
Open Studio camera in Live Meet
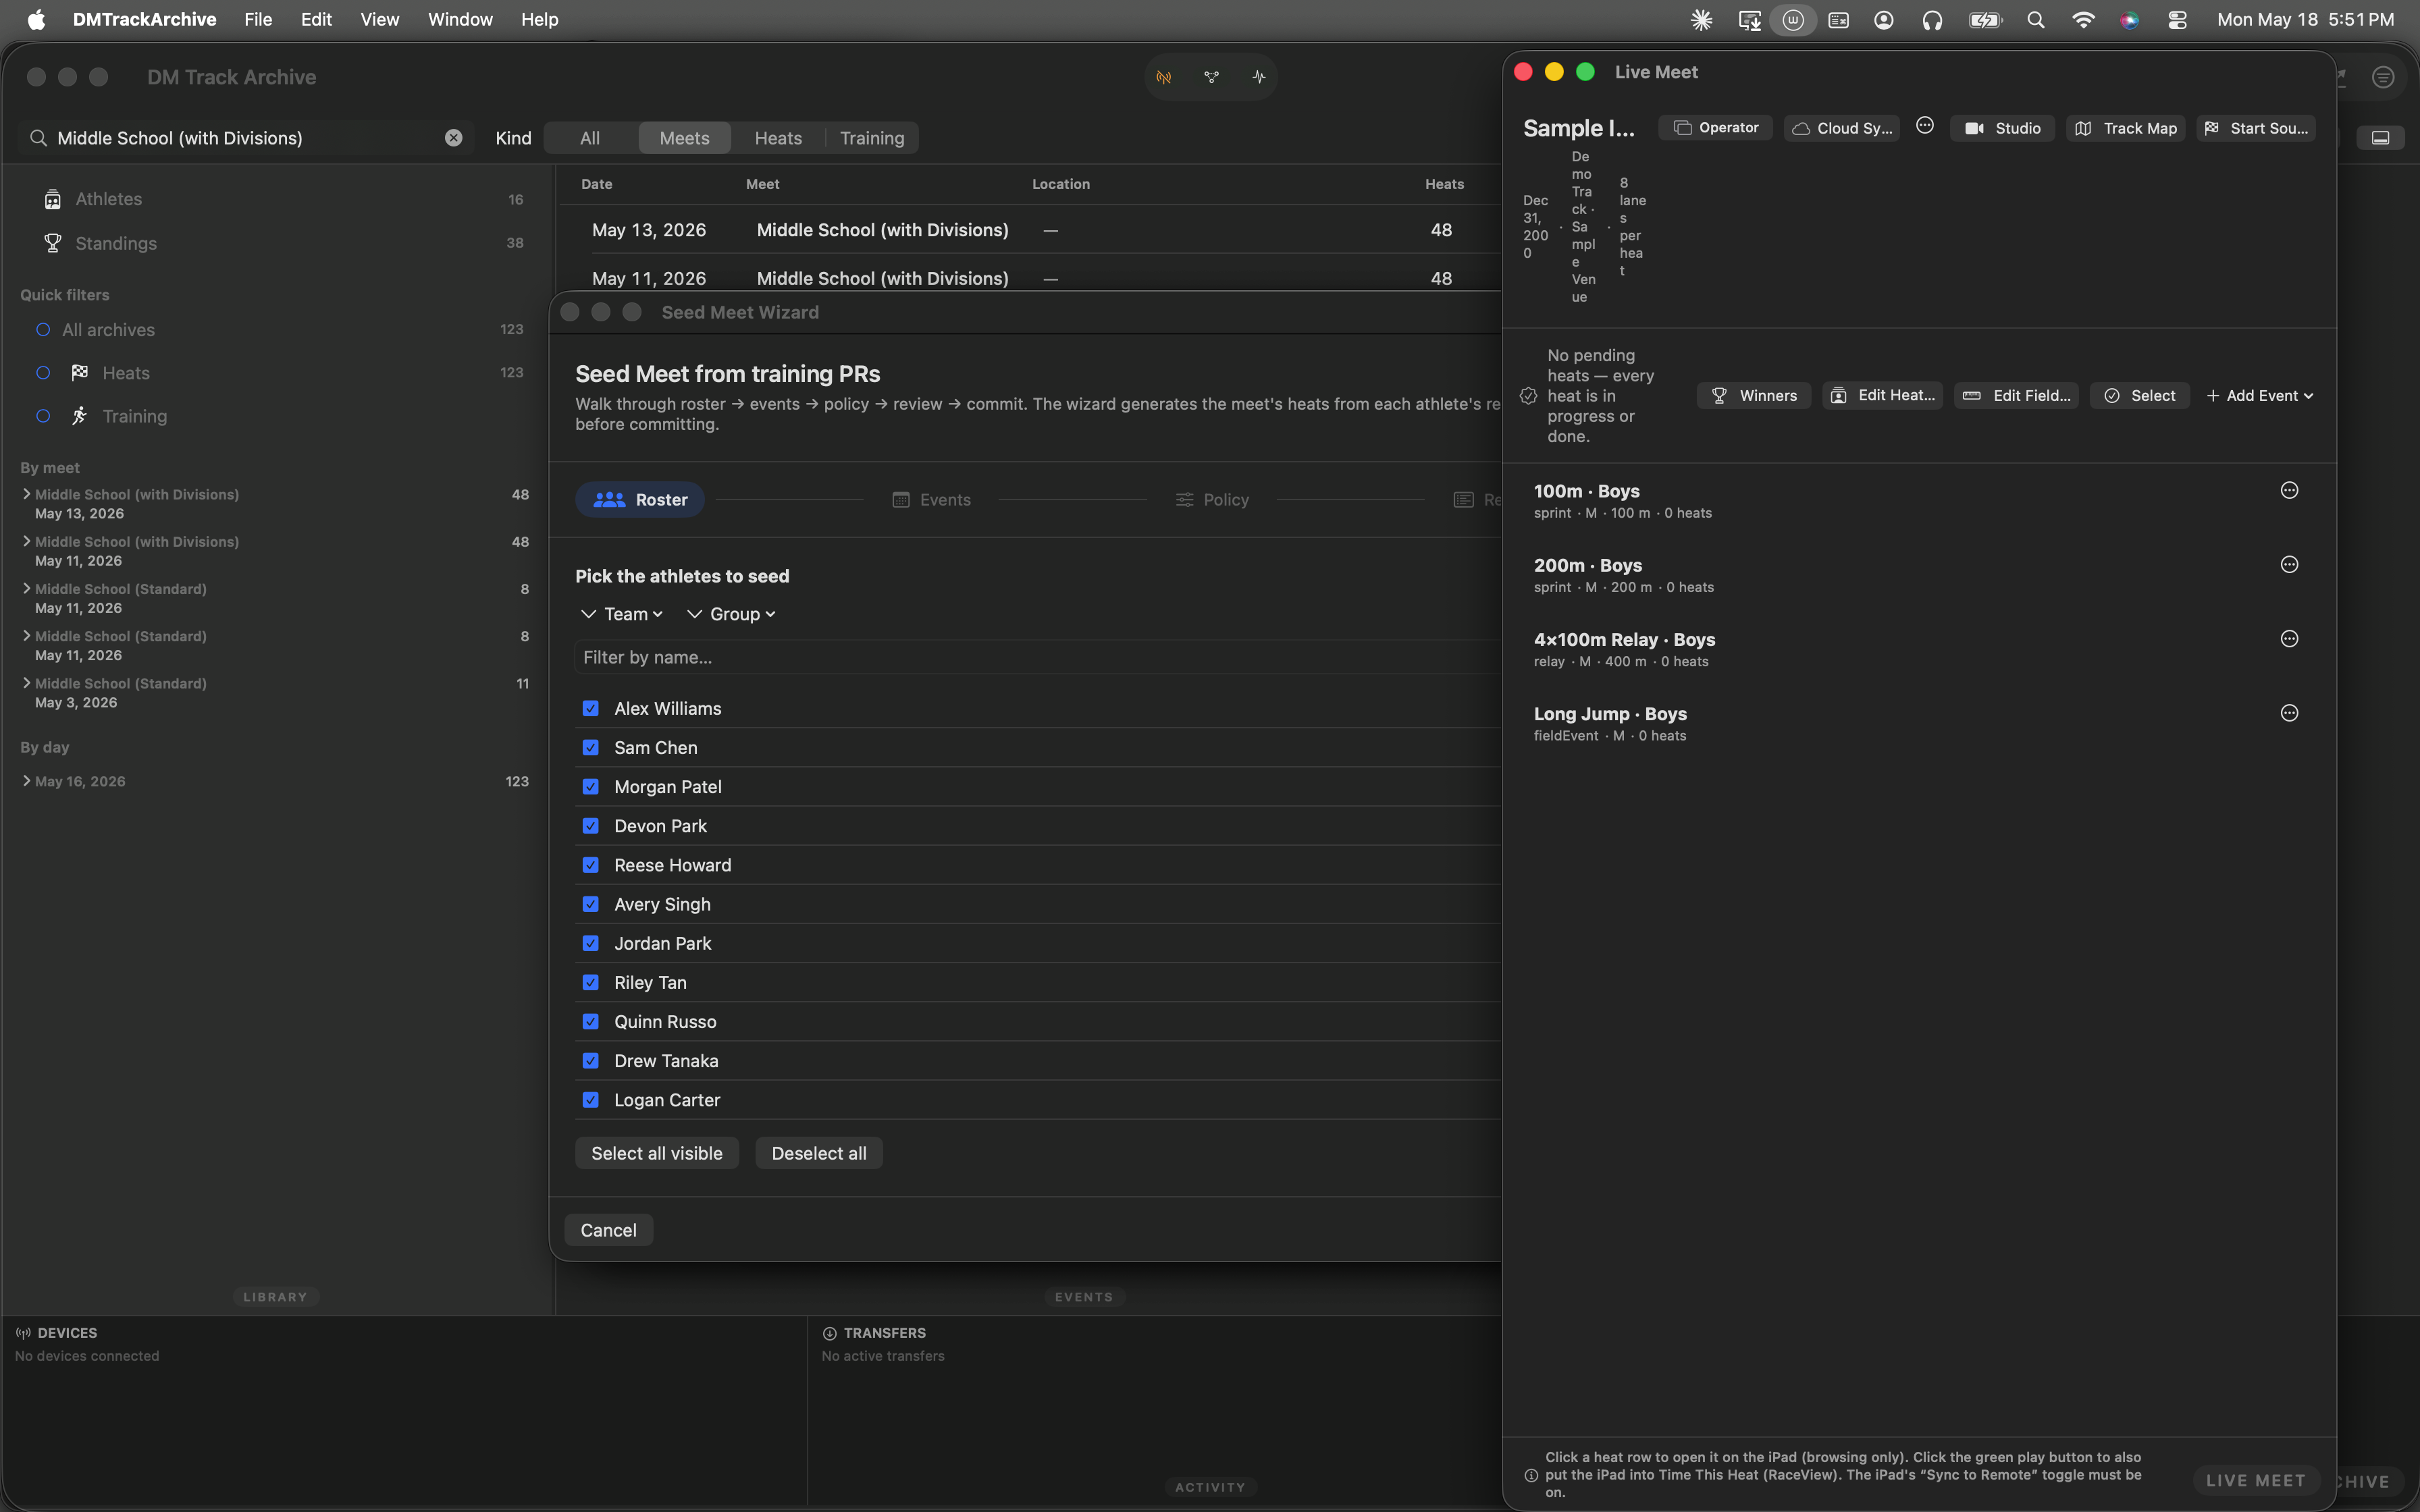coord(2002,128)
